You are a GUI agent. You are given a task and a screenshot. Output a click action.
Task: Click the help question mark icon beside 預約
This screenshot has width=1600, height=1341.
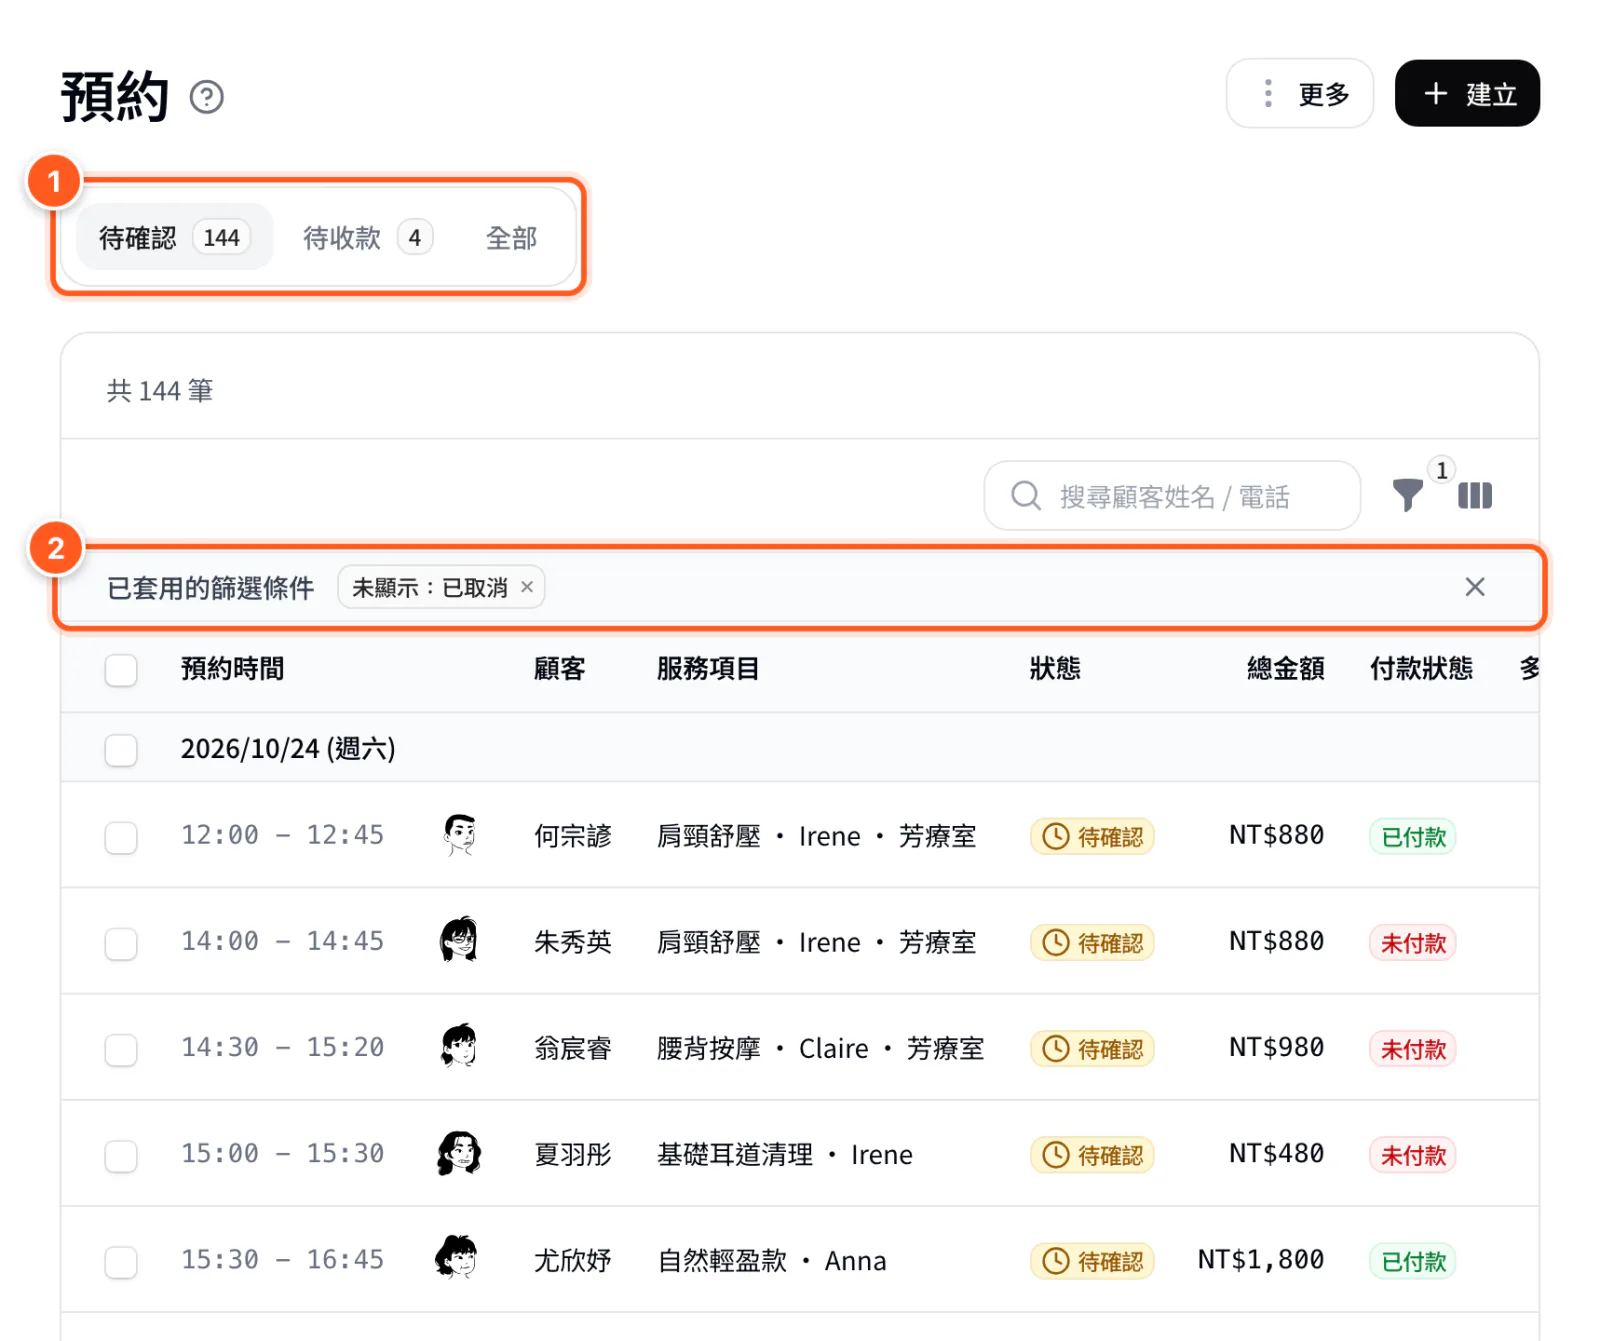pos(207,97)
